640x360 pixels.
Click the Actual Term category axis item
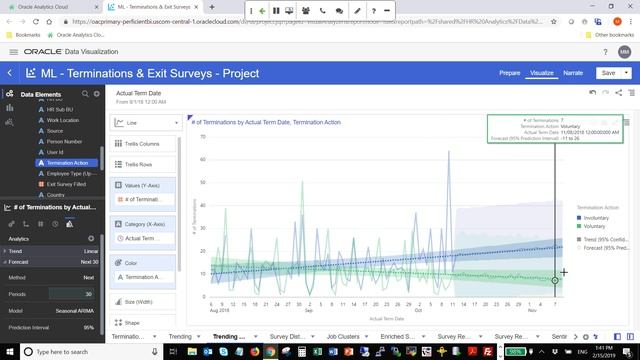[x=143, y=238]
